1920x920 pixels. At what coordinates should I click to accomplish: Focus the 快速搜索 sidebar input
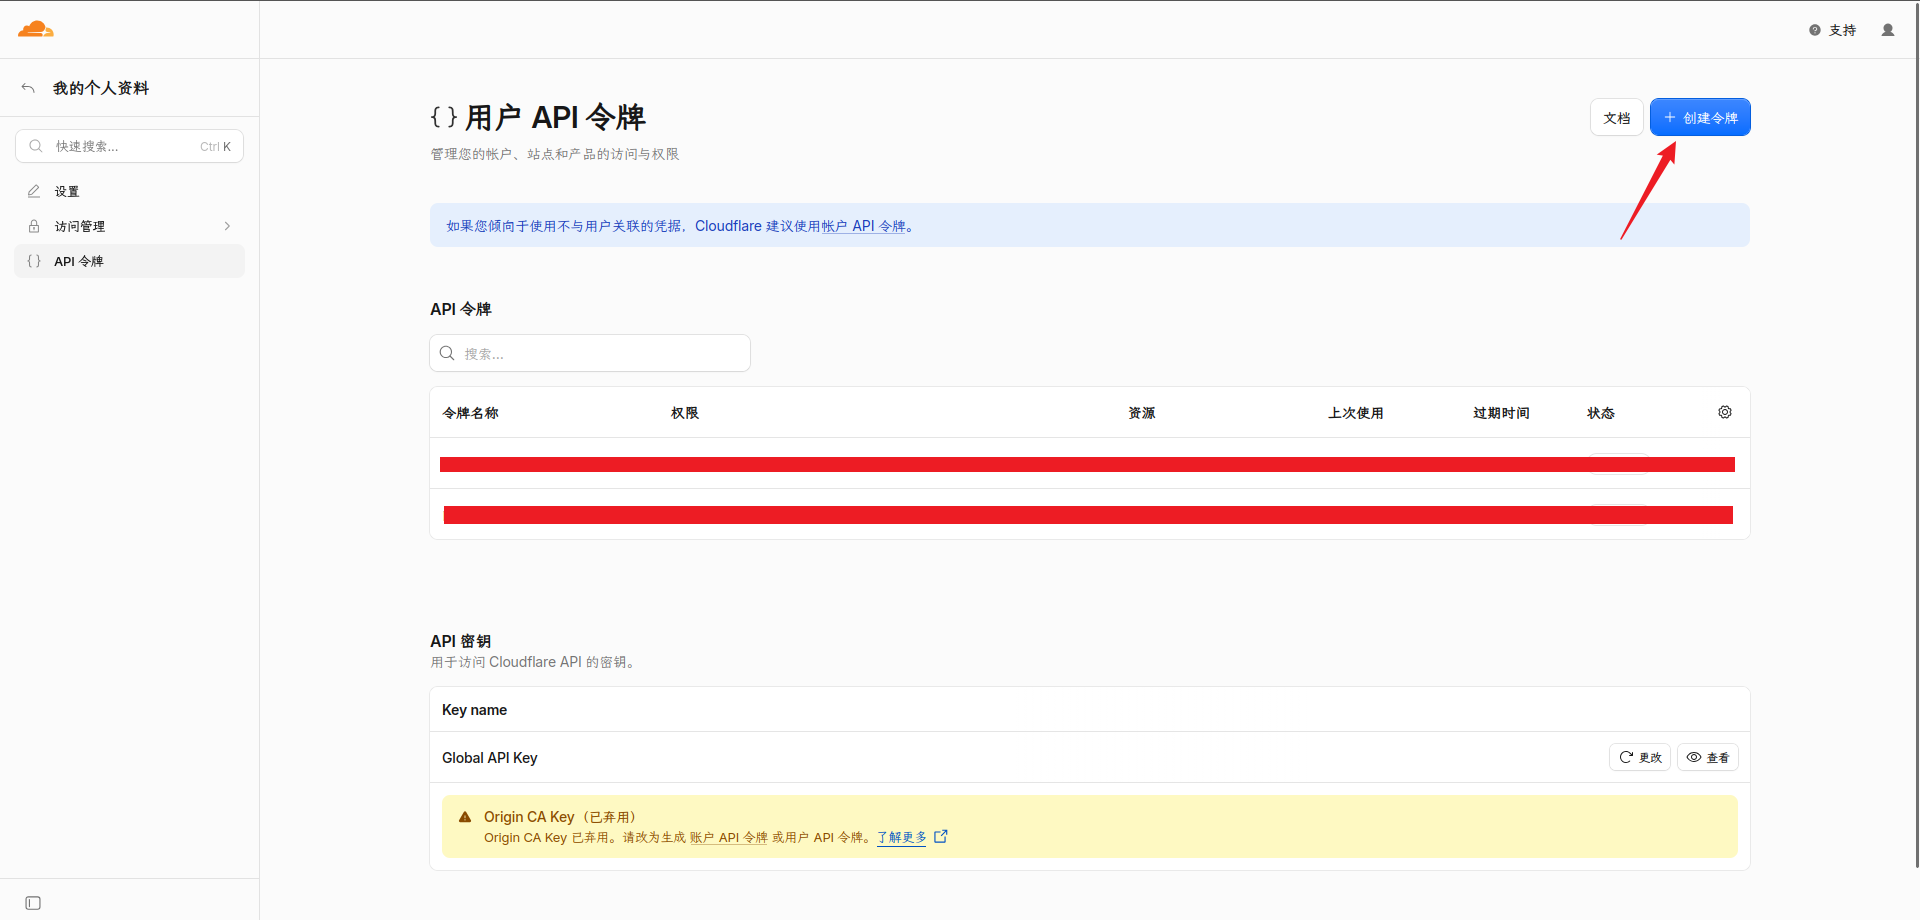[x=130, y=146]
